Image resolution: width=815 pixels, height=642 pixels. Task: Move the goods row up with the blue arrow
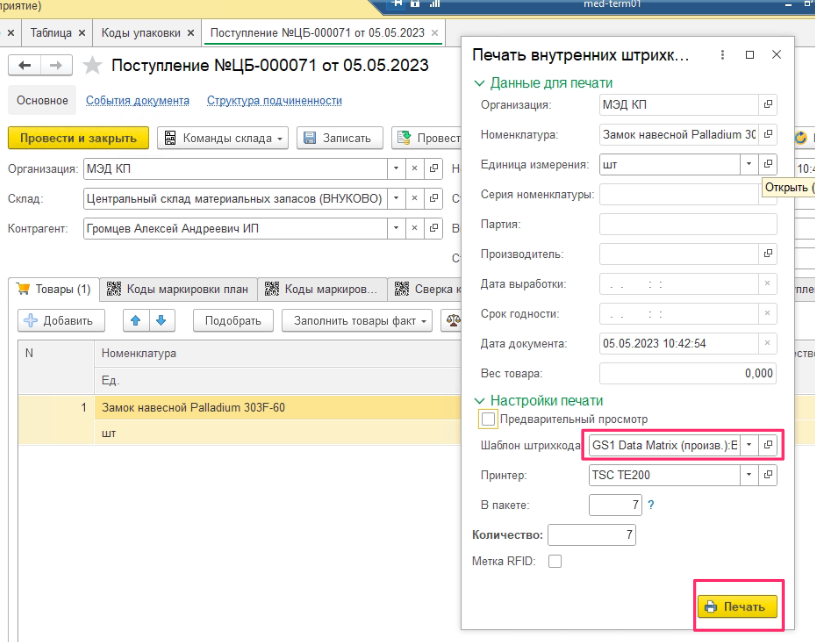pos(136,320)
